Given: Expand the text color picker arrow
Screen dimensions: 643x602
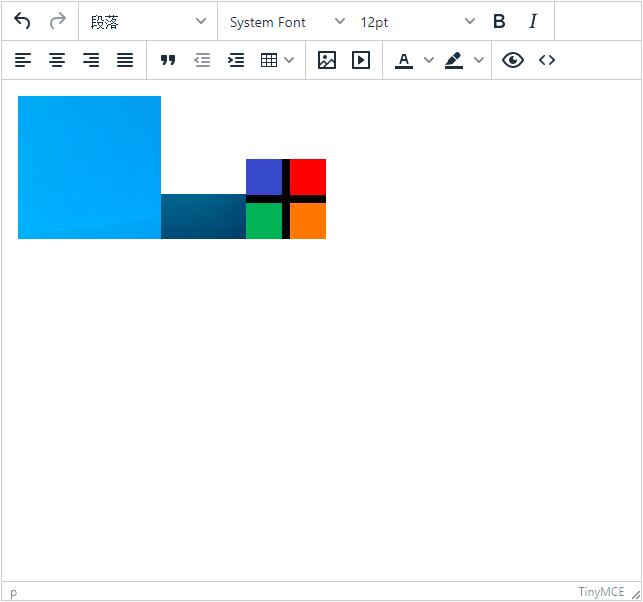Looking at the screenshot, I should [429, 60].
